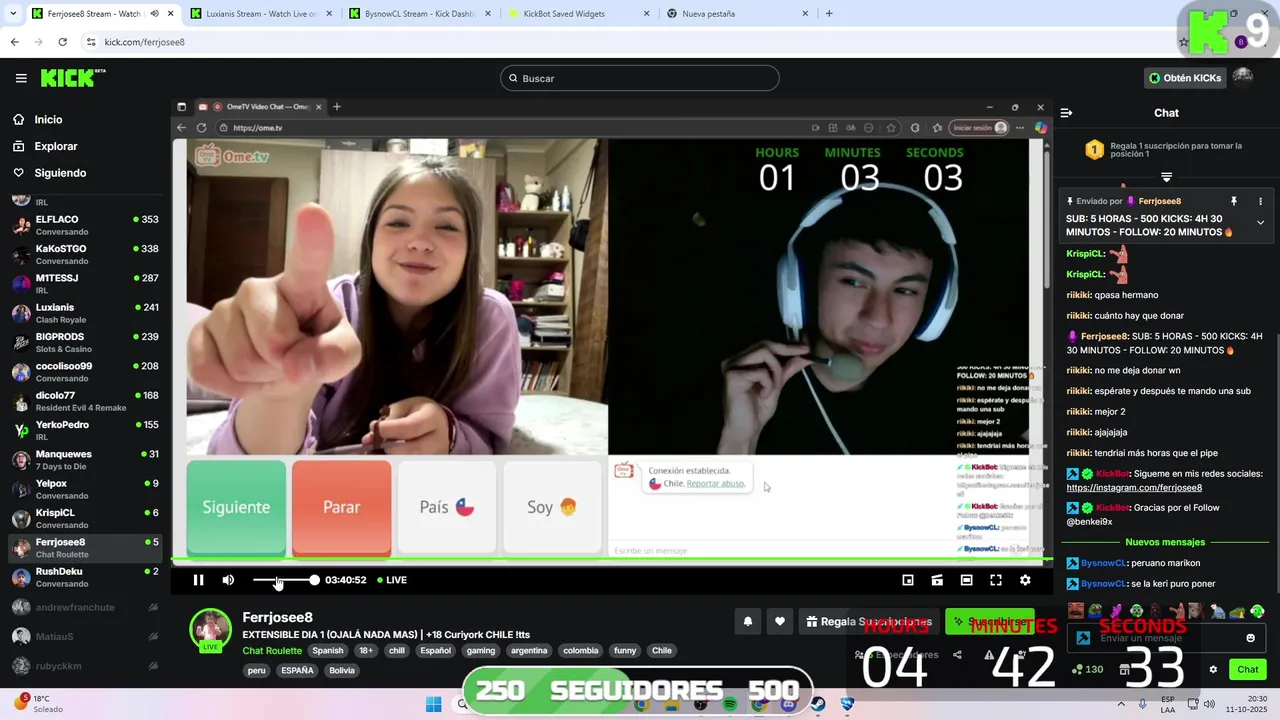Mute the stream volume
This screenshot has height=720, width=1280.
click(228, 580)
